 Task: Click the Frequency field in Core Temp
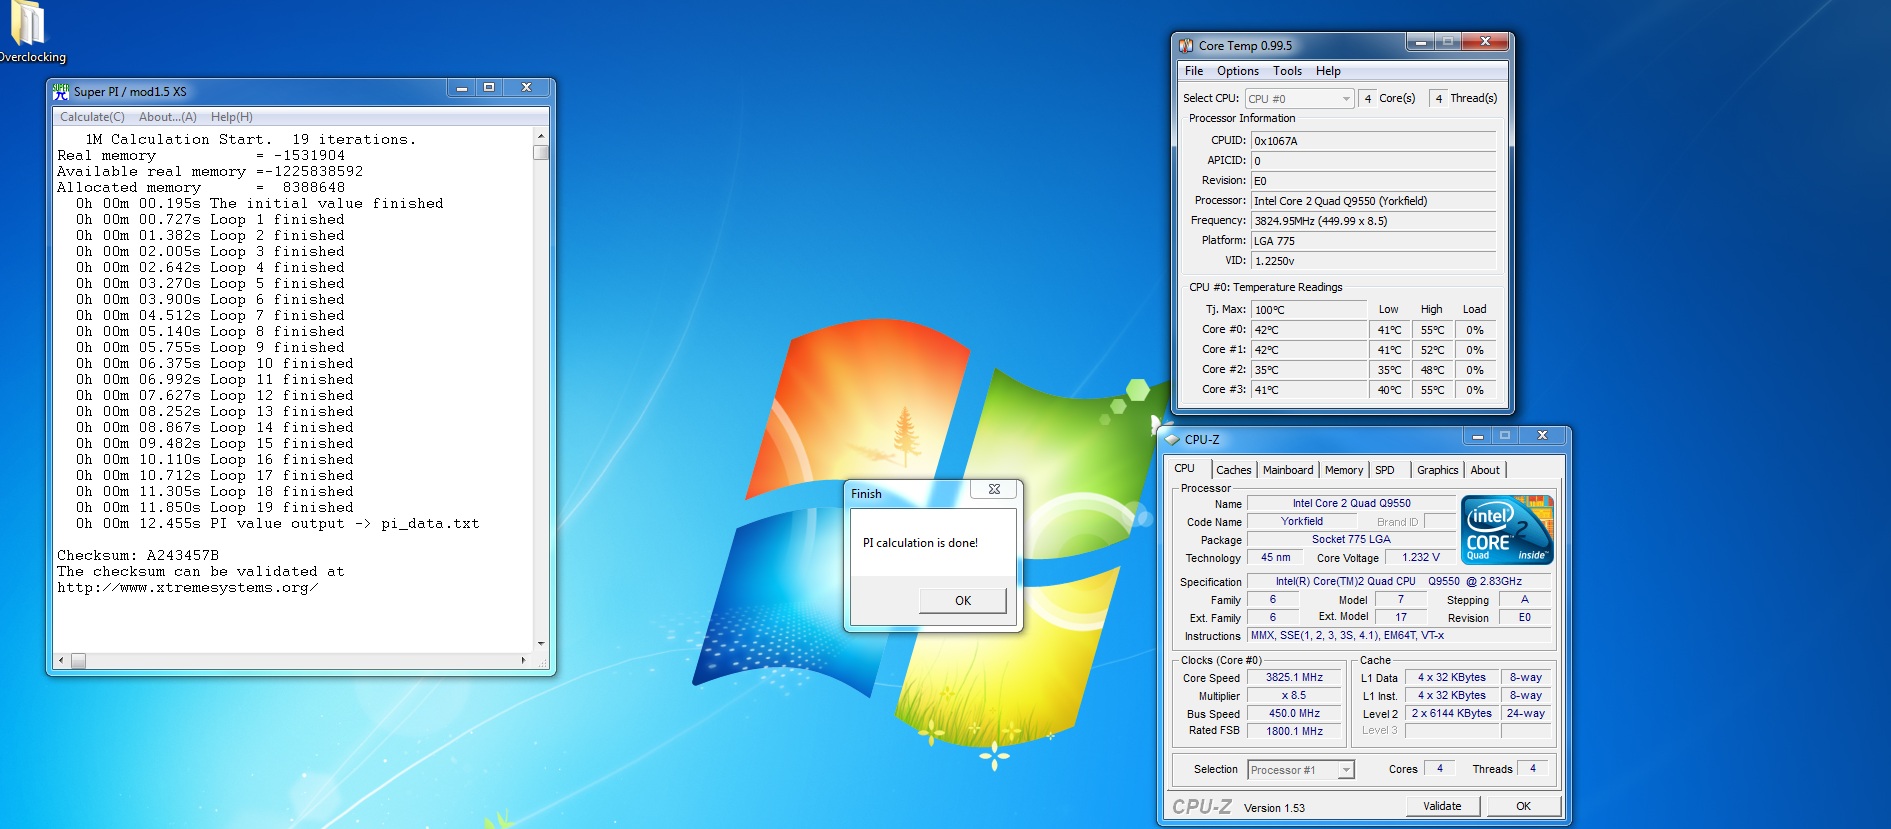[1373, 221]
